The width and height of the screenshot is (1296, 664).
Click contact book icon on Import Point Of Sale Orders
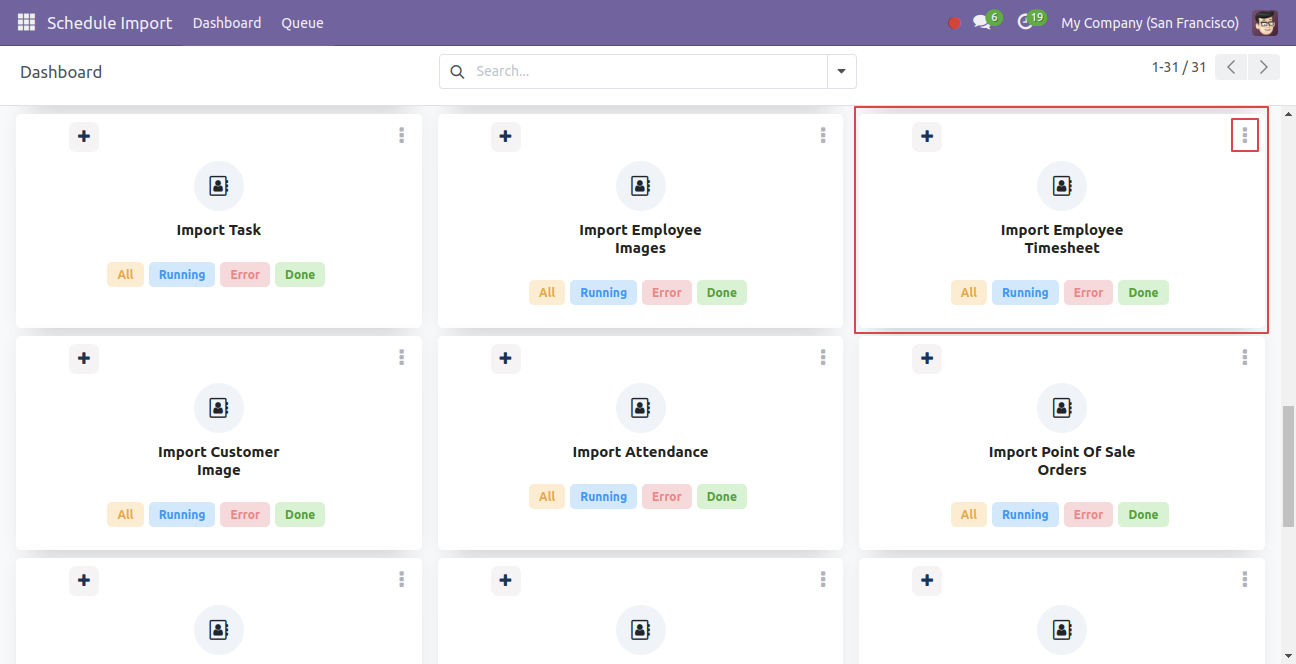[1062, 408]
